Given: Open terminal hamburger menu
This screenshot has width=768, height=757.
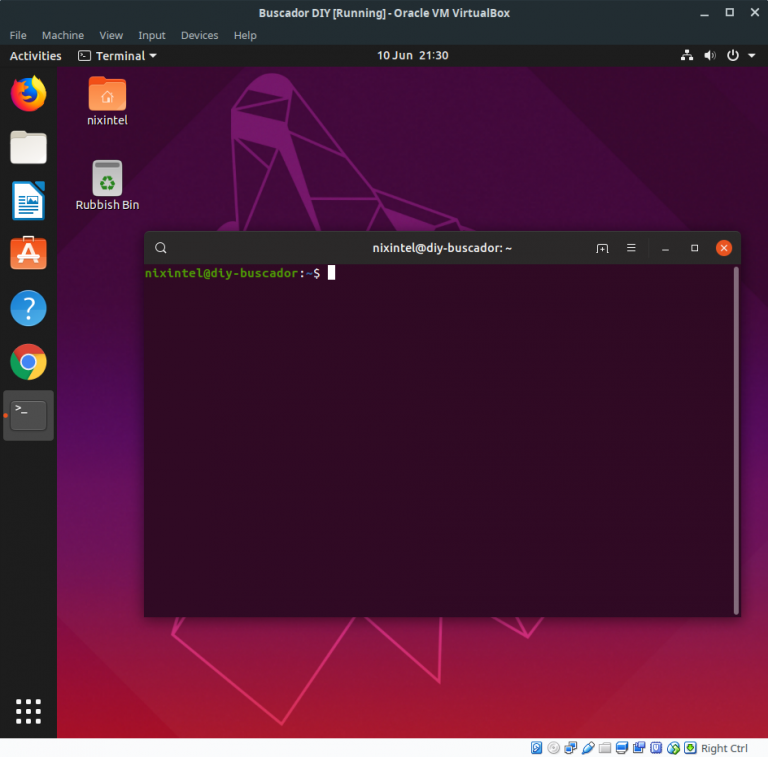Looking at the screenshot, I should (631, 248).
